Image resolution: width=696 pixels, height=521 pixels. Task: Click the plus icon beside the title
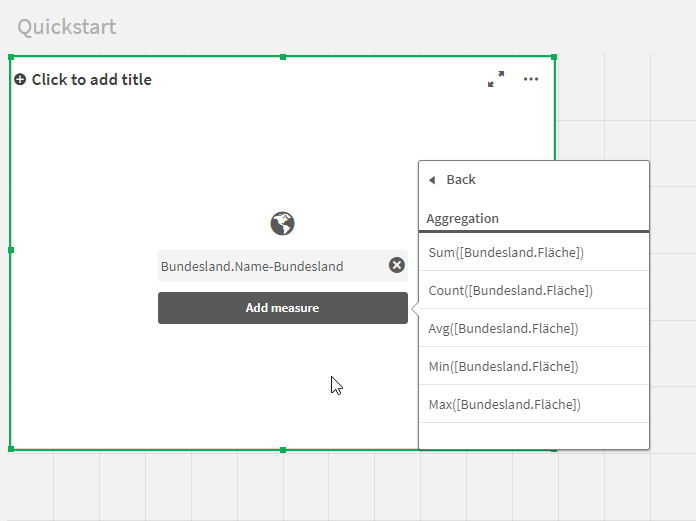[20, 80]
